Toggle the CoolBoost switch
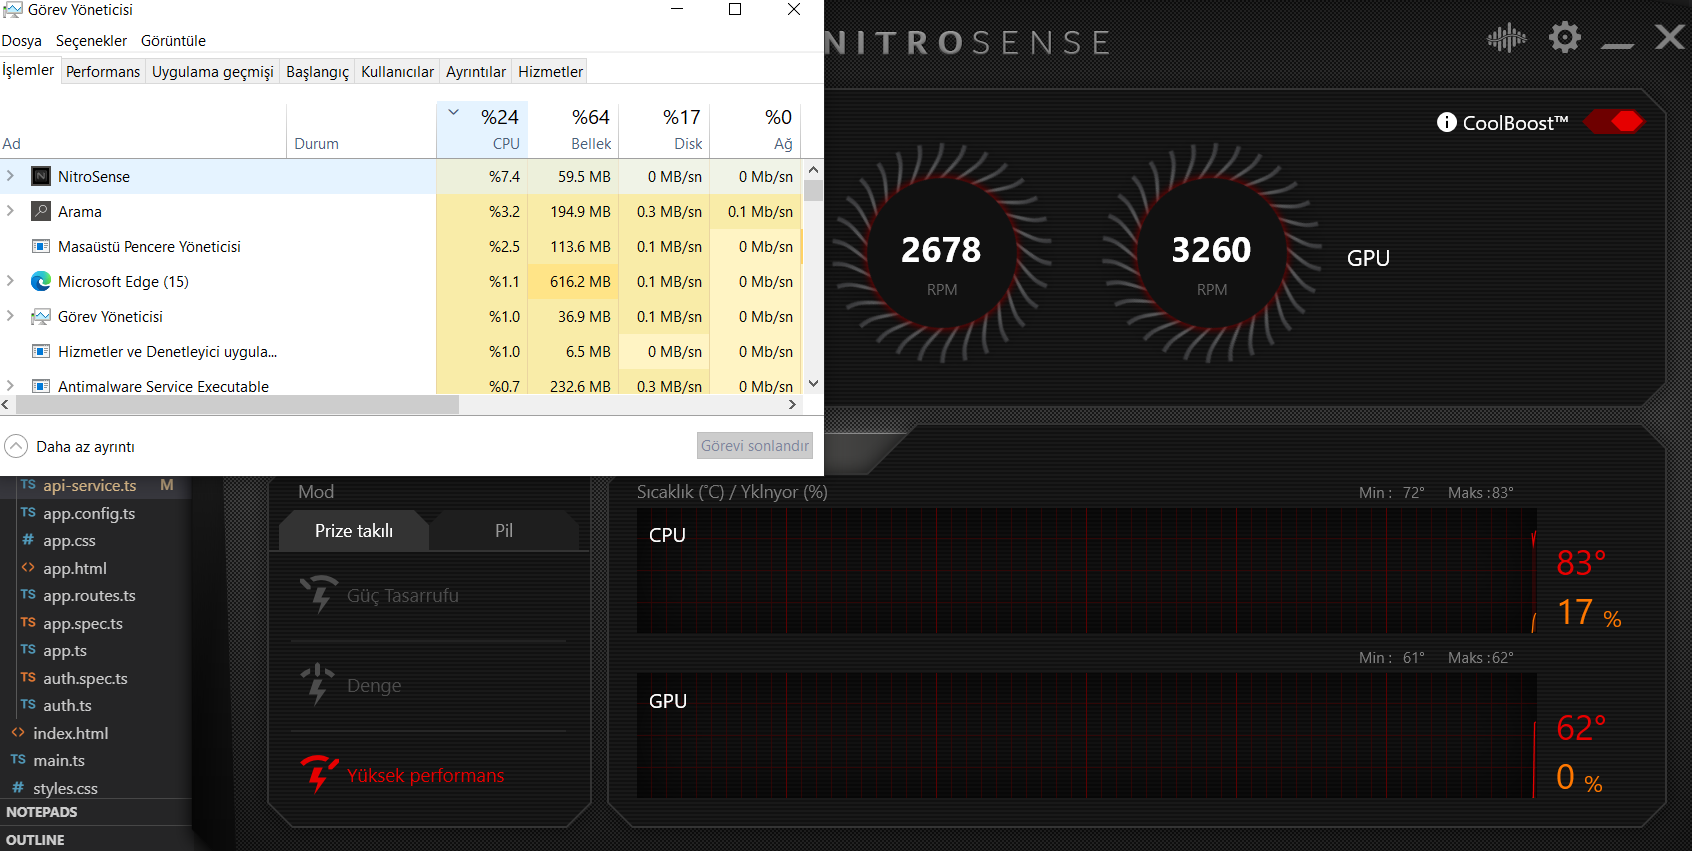This screenshot has width=1692, height=851. pyautogui.click(x=1614, y=122)
